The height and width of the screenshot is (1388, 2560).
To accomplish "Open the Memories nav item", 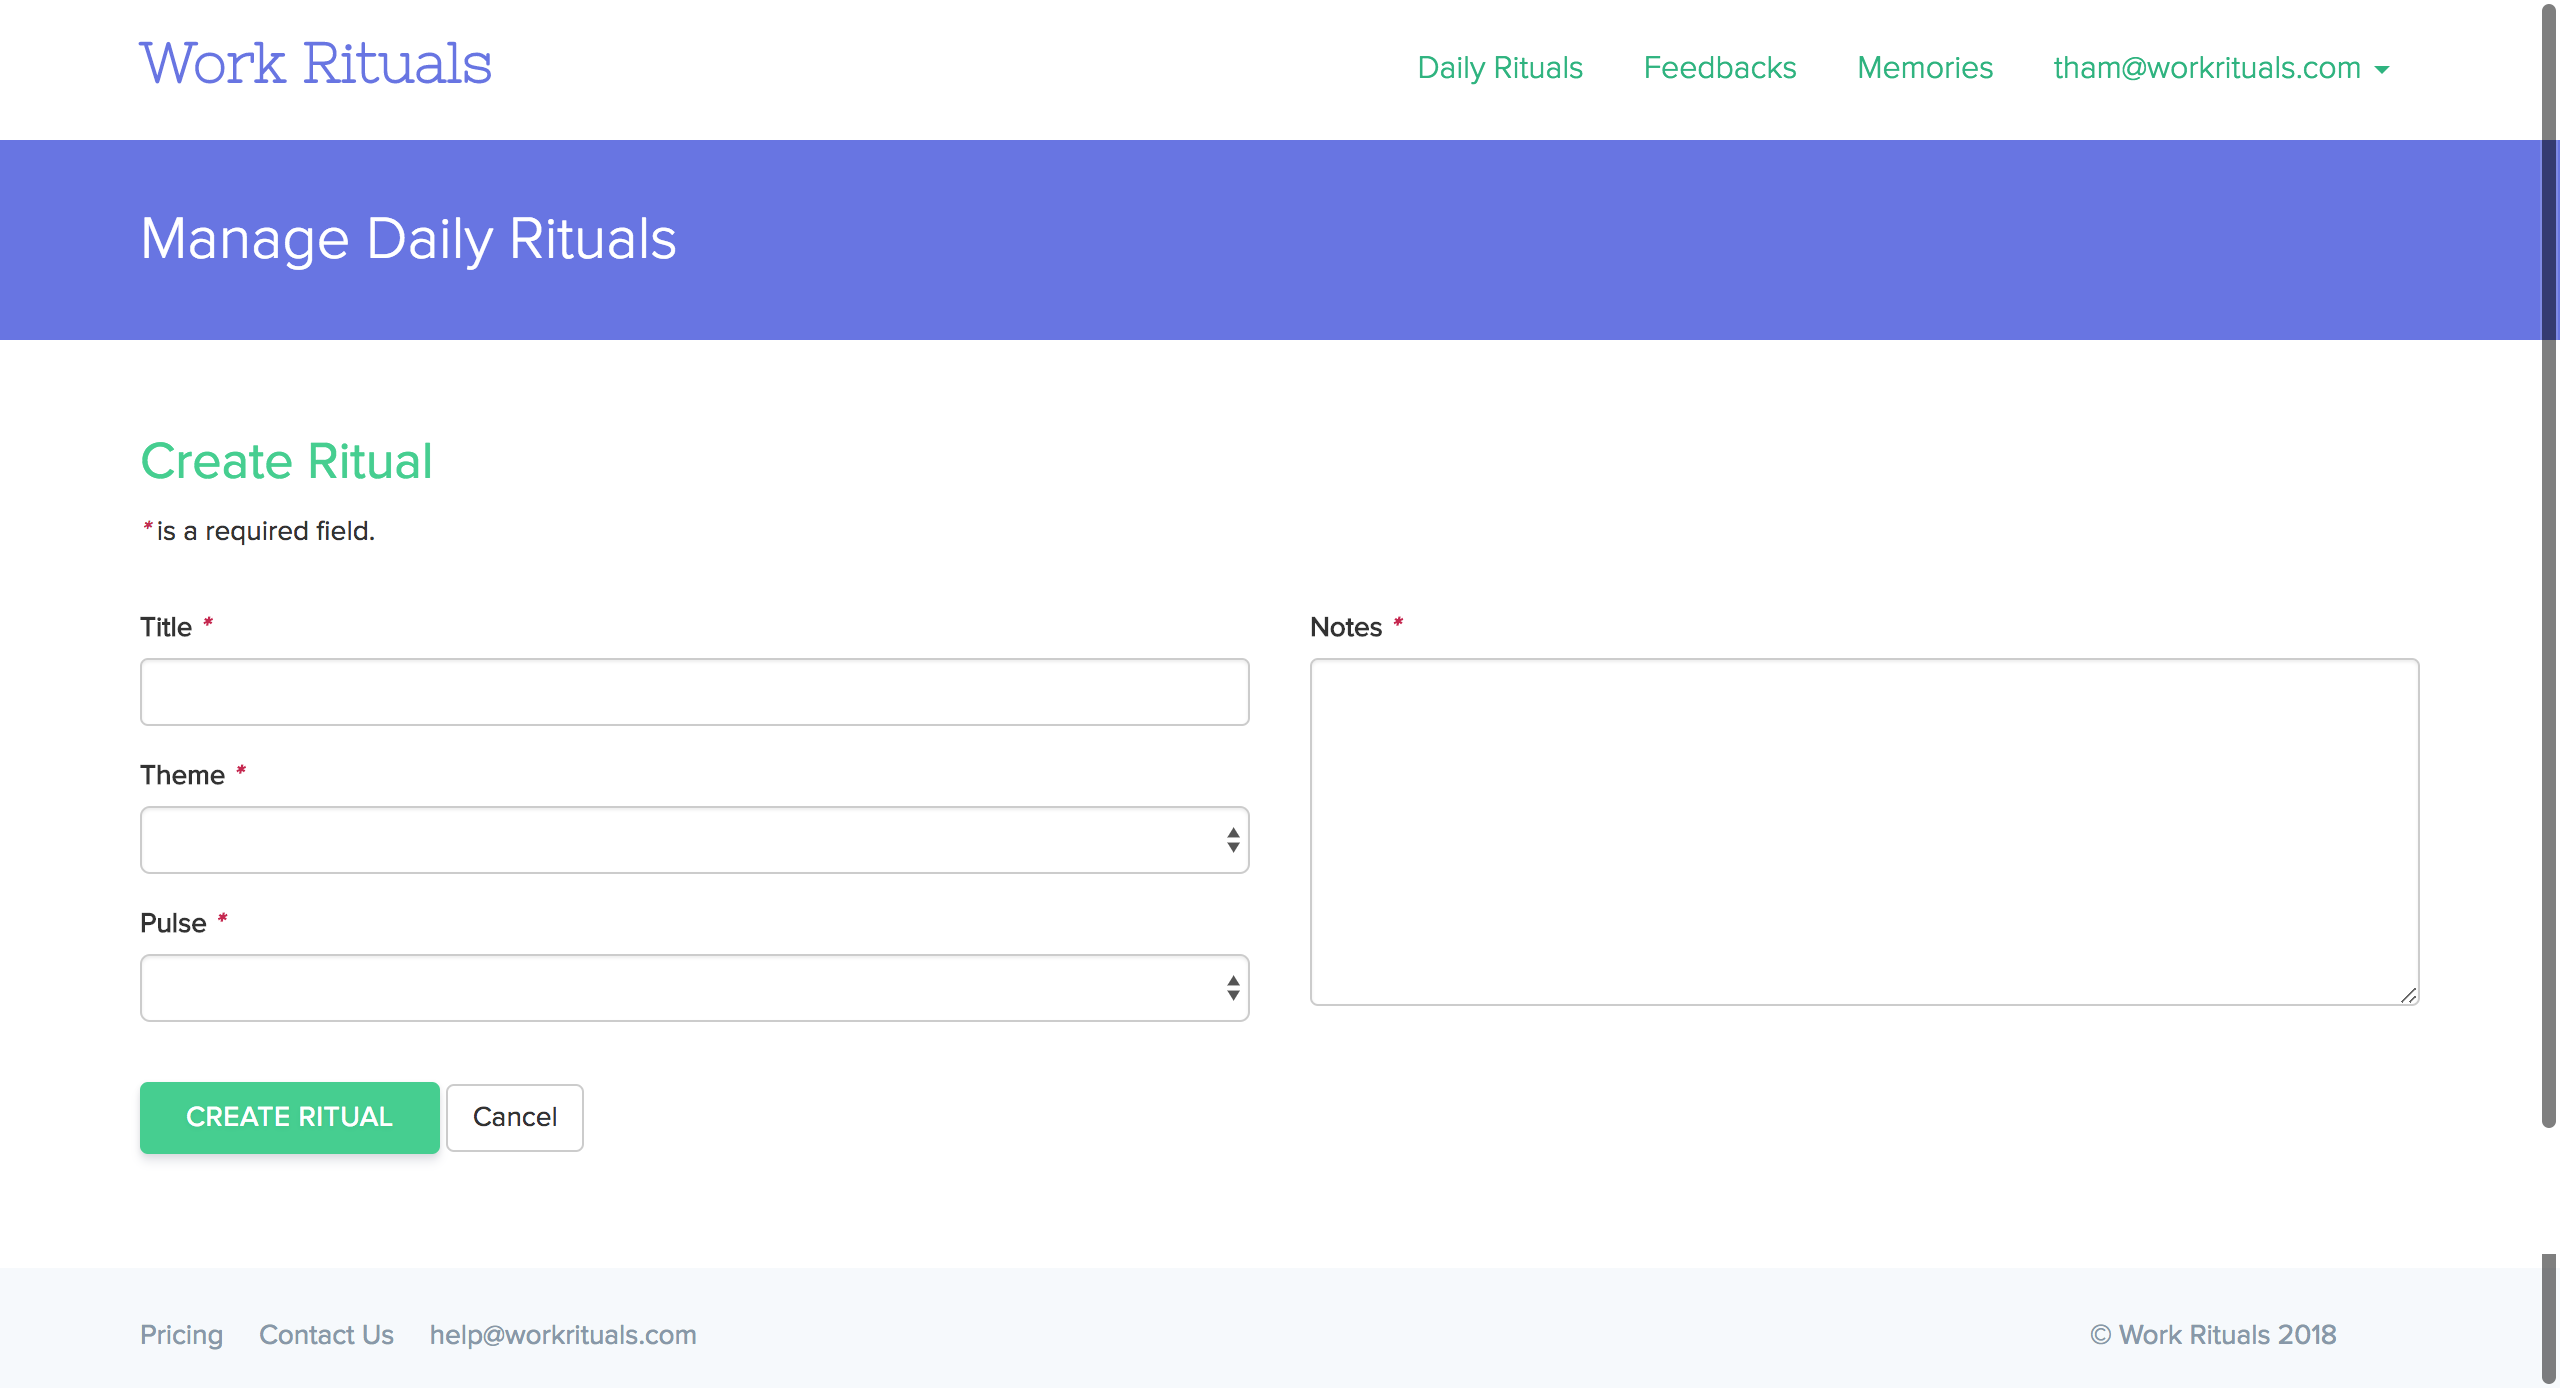I will [x=1925, y=68].
